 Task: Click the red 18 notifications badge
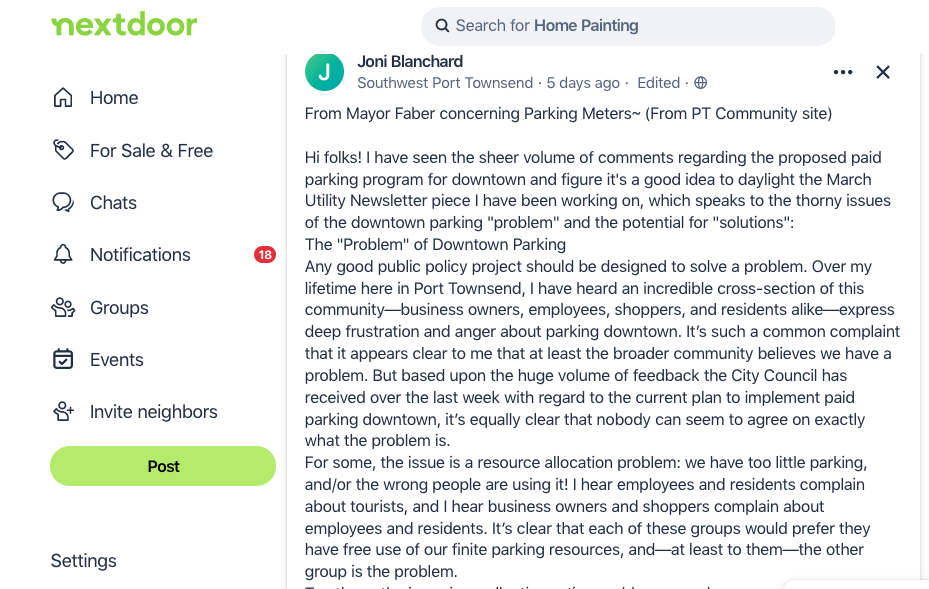265,255
